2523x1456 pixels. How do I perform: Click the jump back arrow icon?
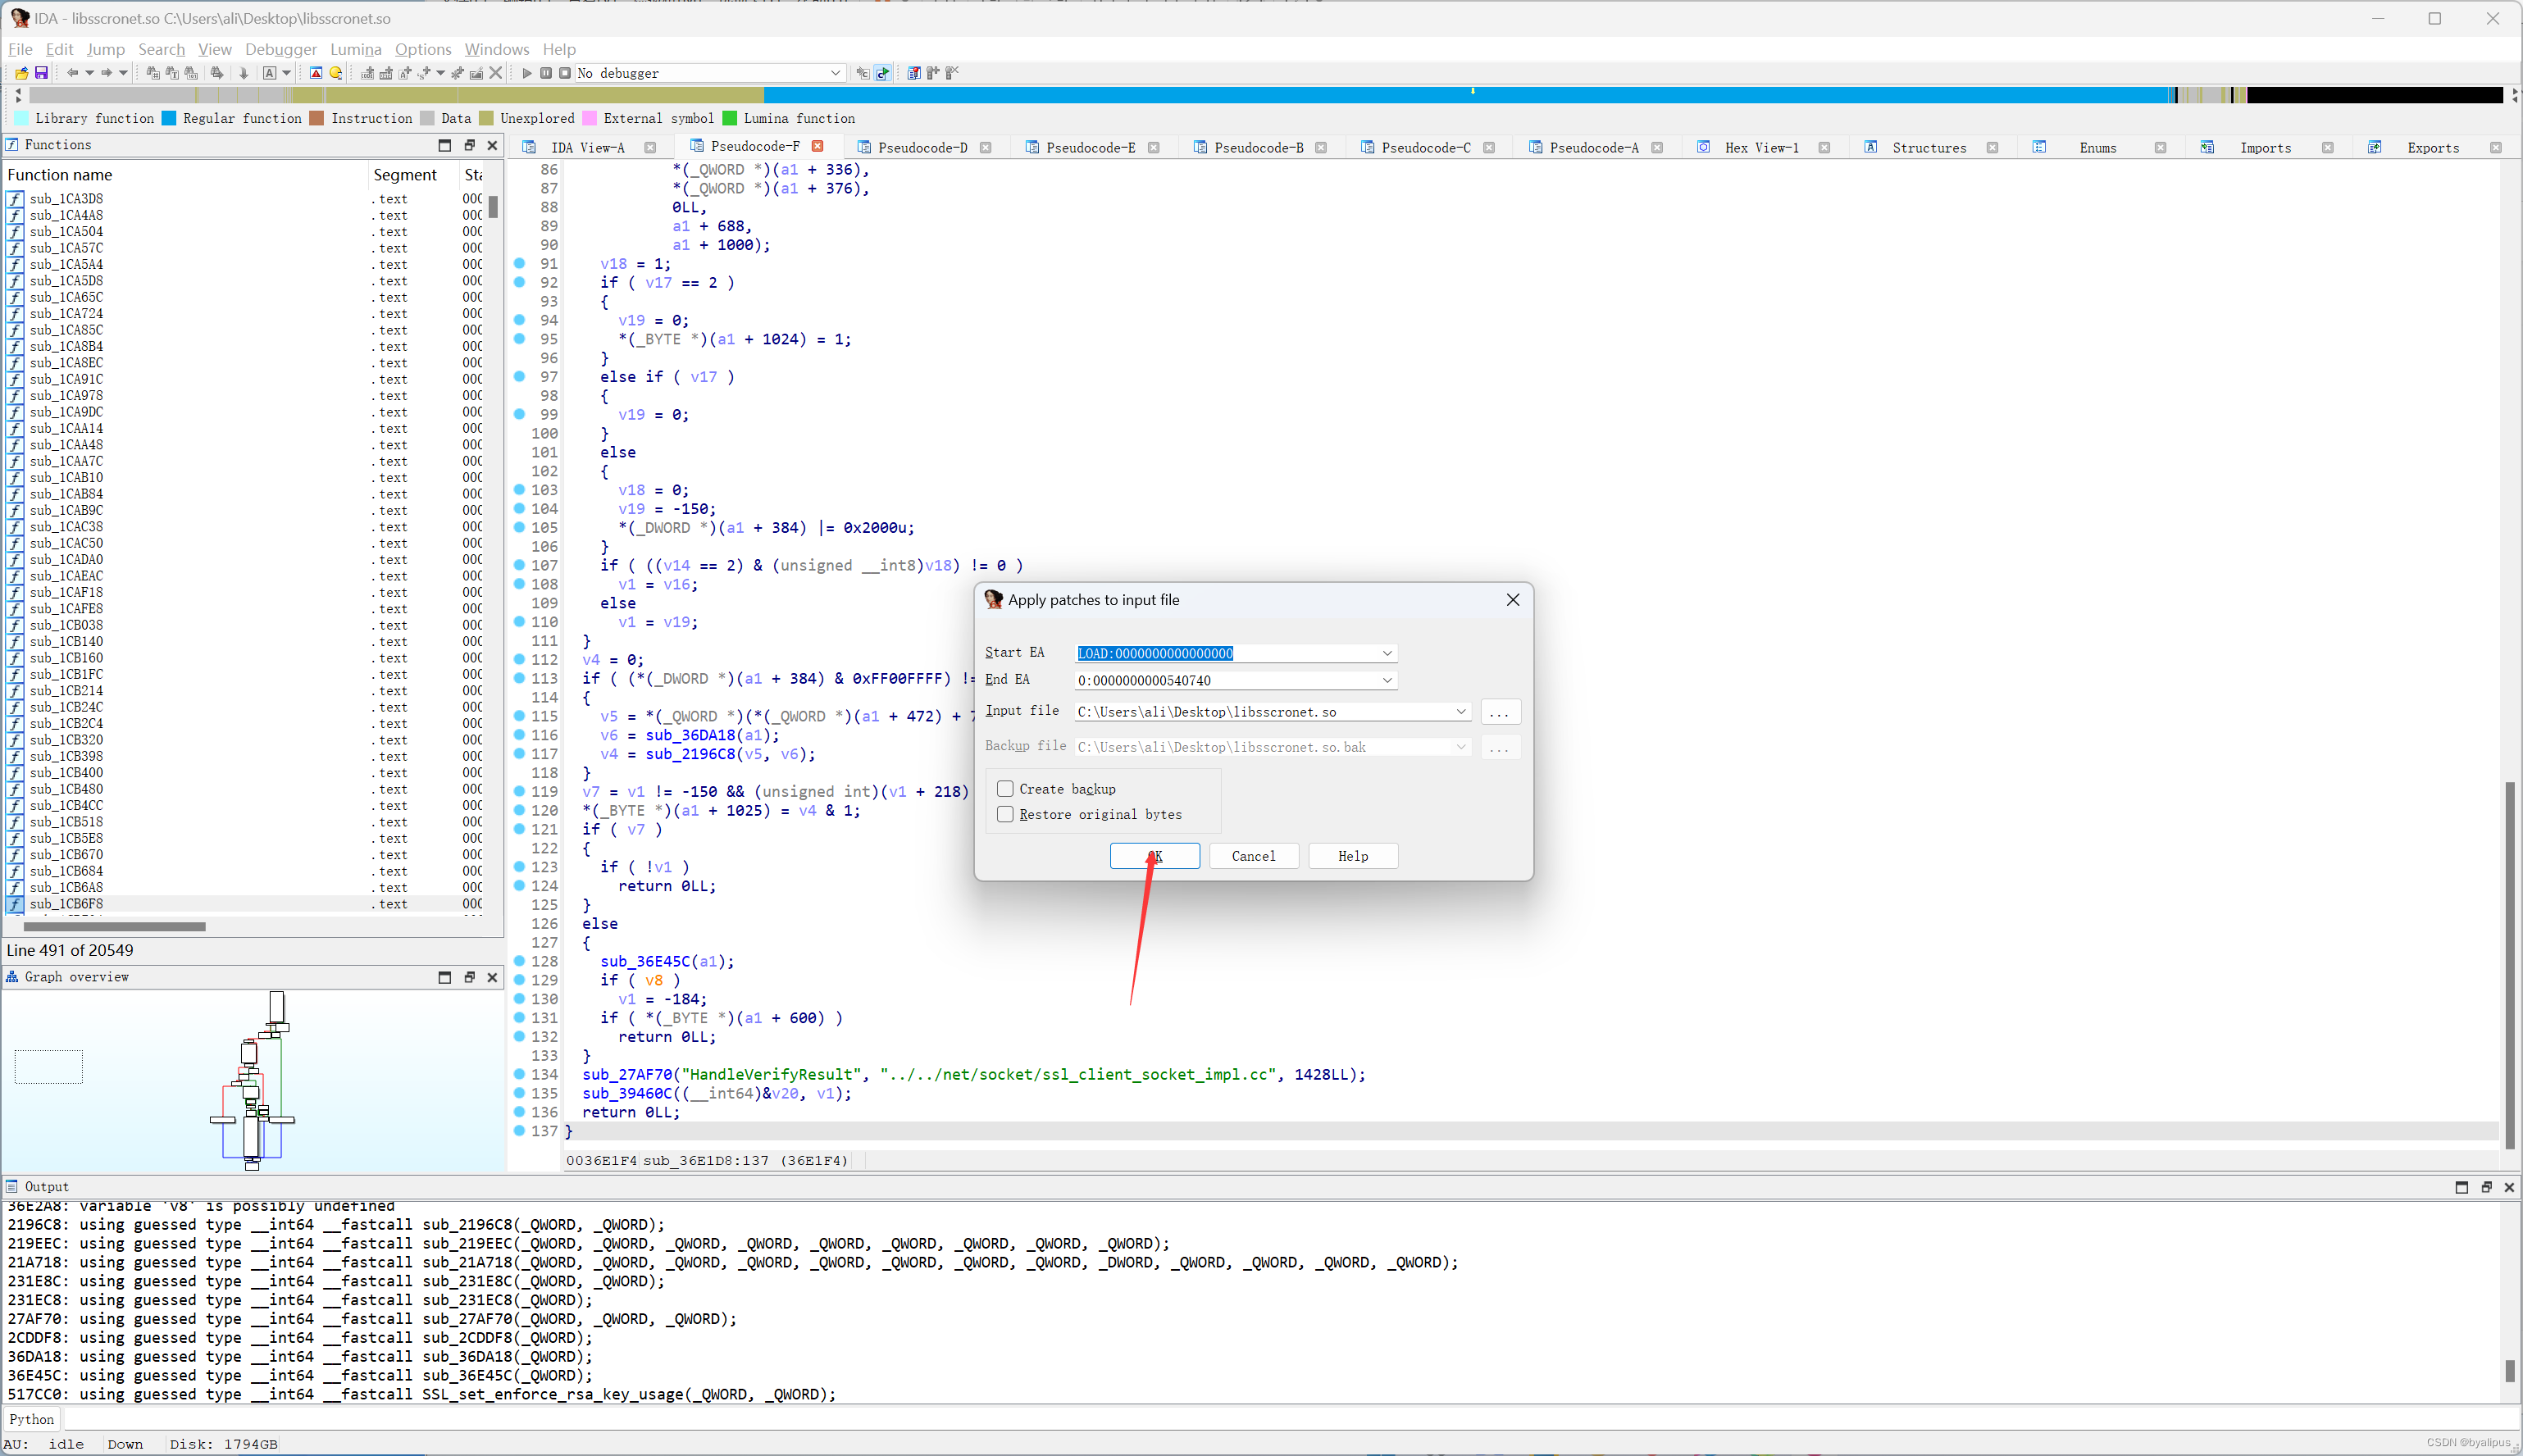pyautogui.click(x=72, y=73)
